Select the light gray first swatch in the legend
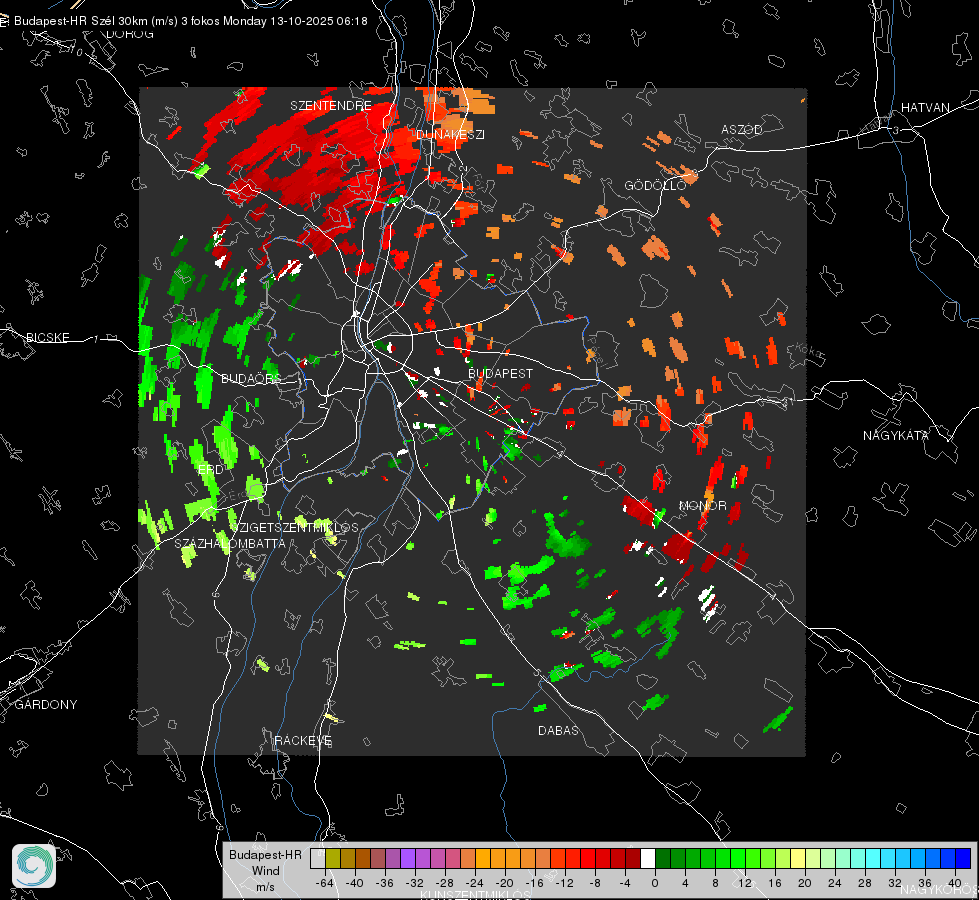The width and height of the screenshot is (979, 900). tap(318, 859)
